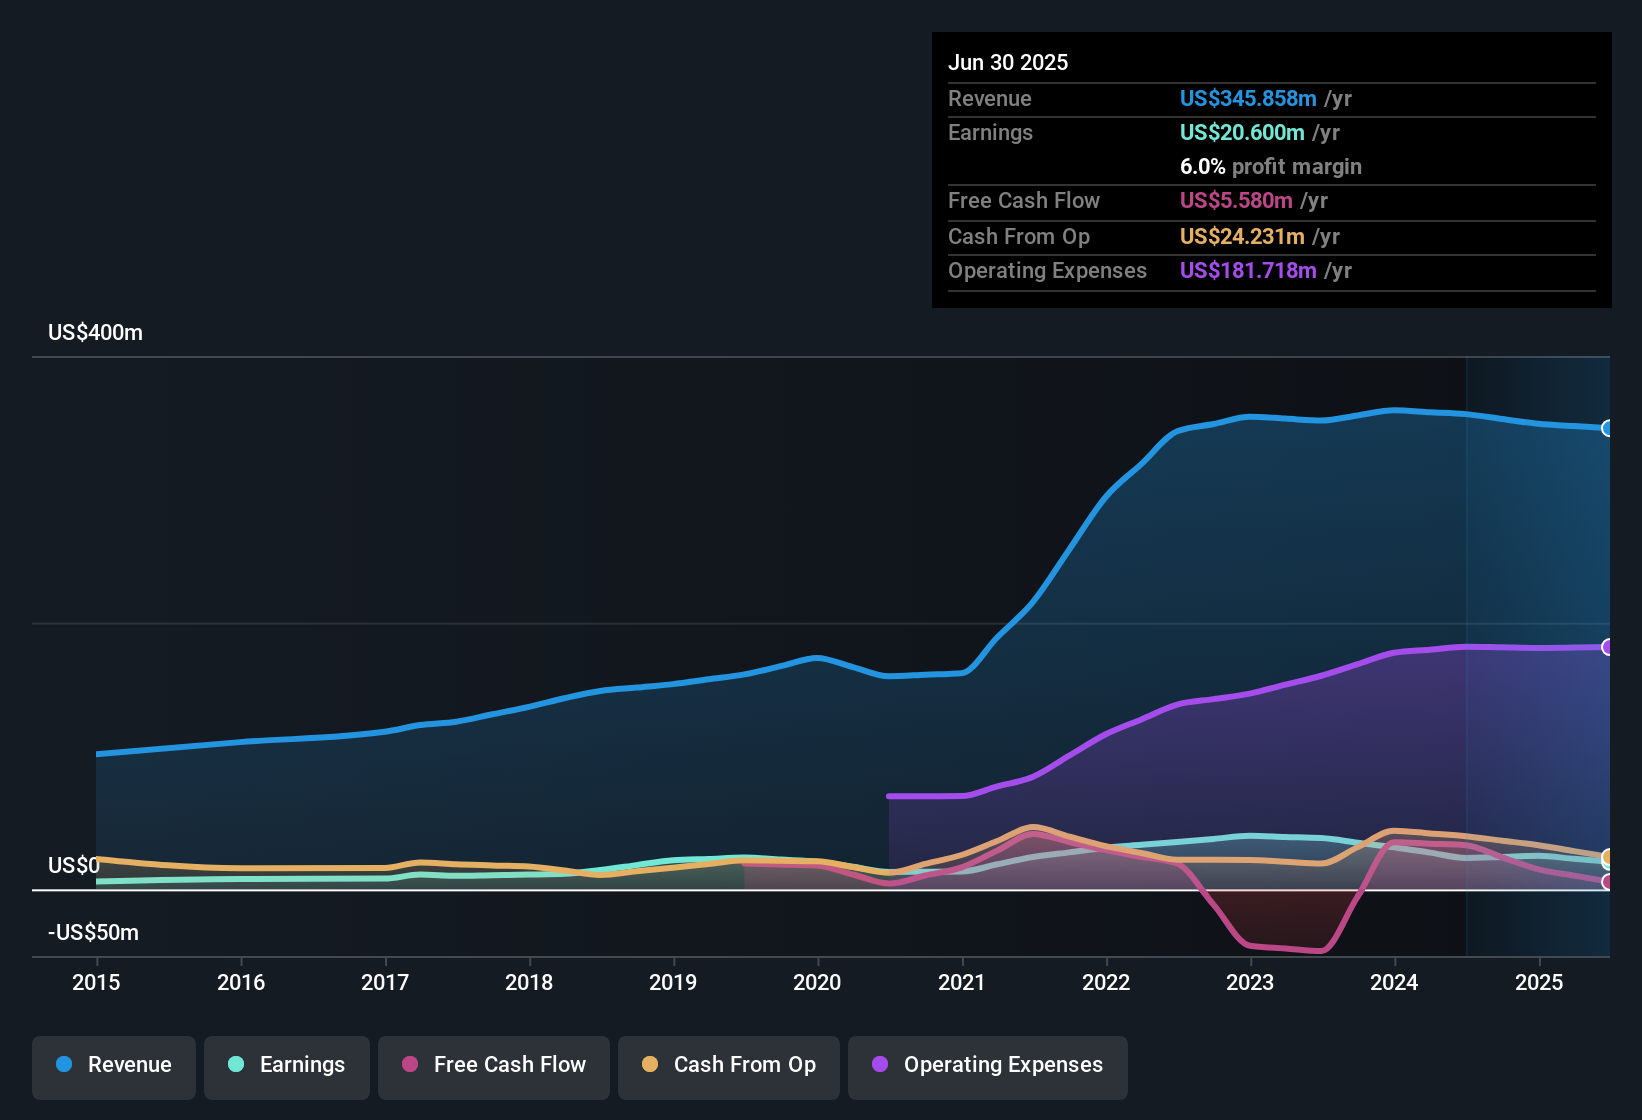Click the 6.0% profit margin text
Image resolution: width=1642 pixels, height=1120 pixels.
tap(1271, 166)
